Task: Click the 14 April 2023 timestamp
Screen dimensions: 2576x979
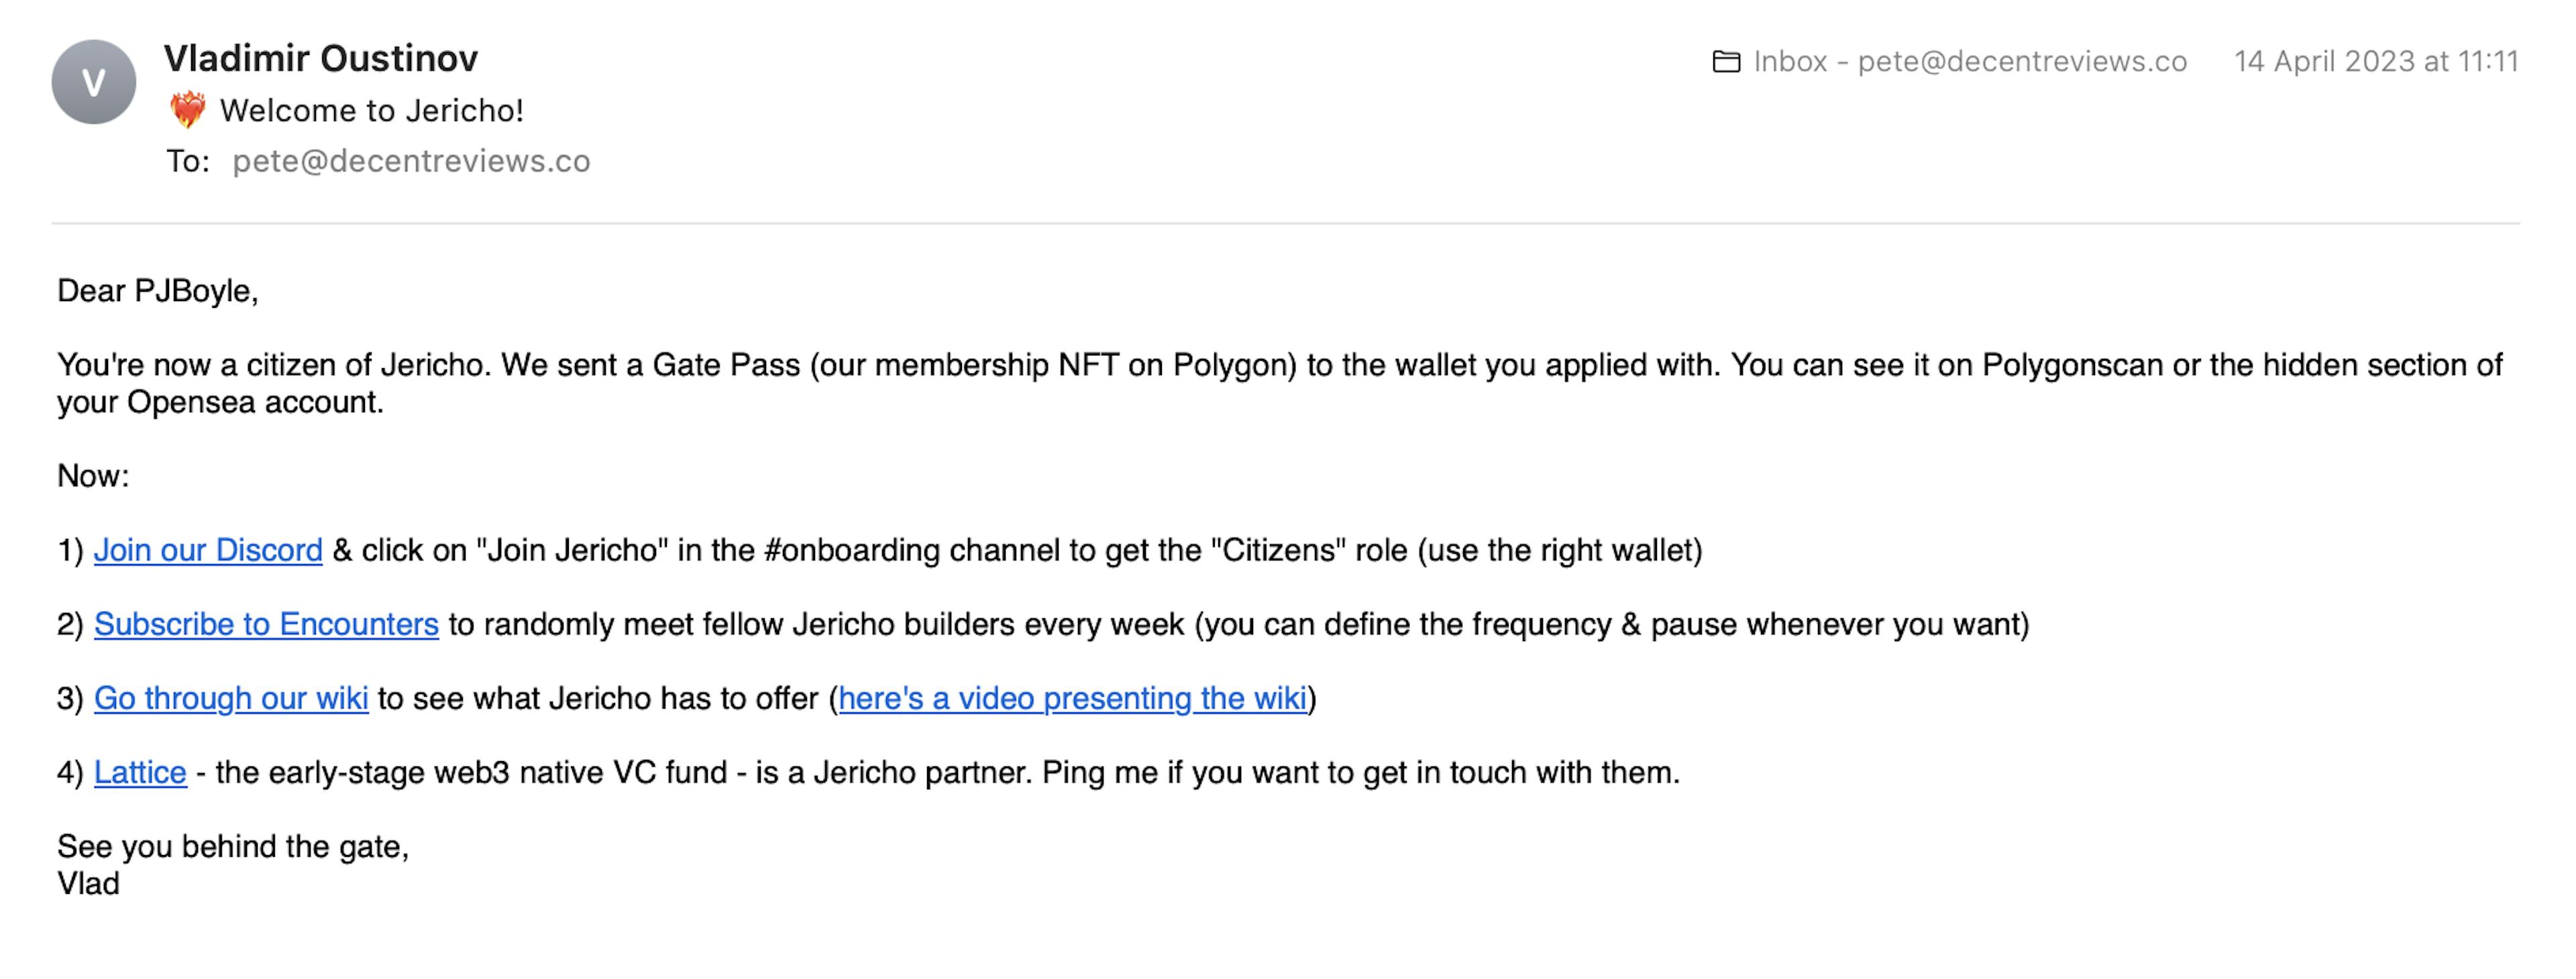Action: tap(2375, 62)
